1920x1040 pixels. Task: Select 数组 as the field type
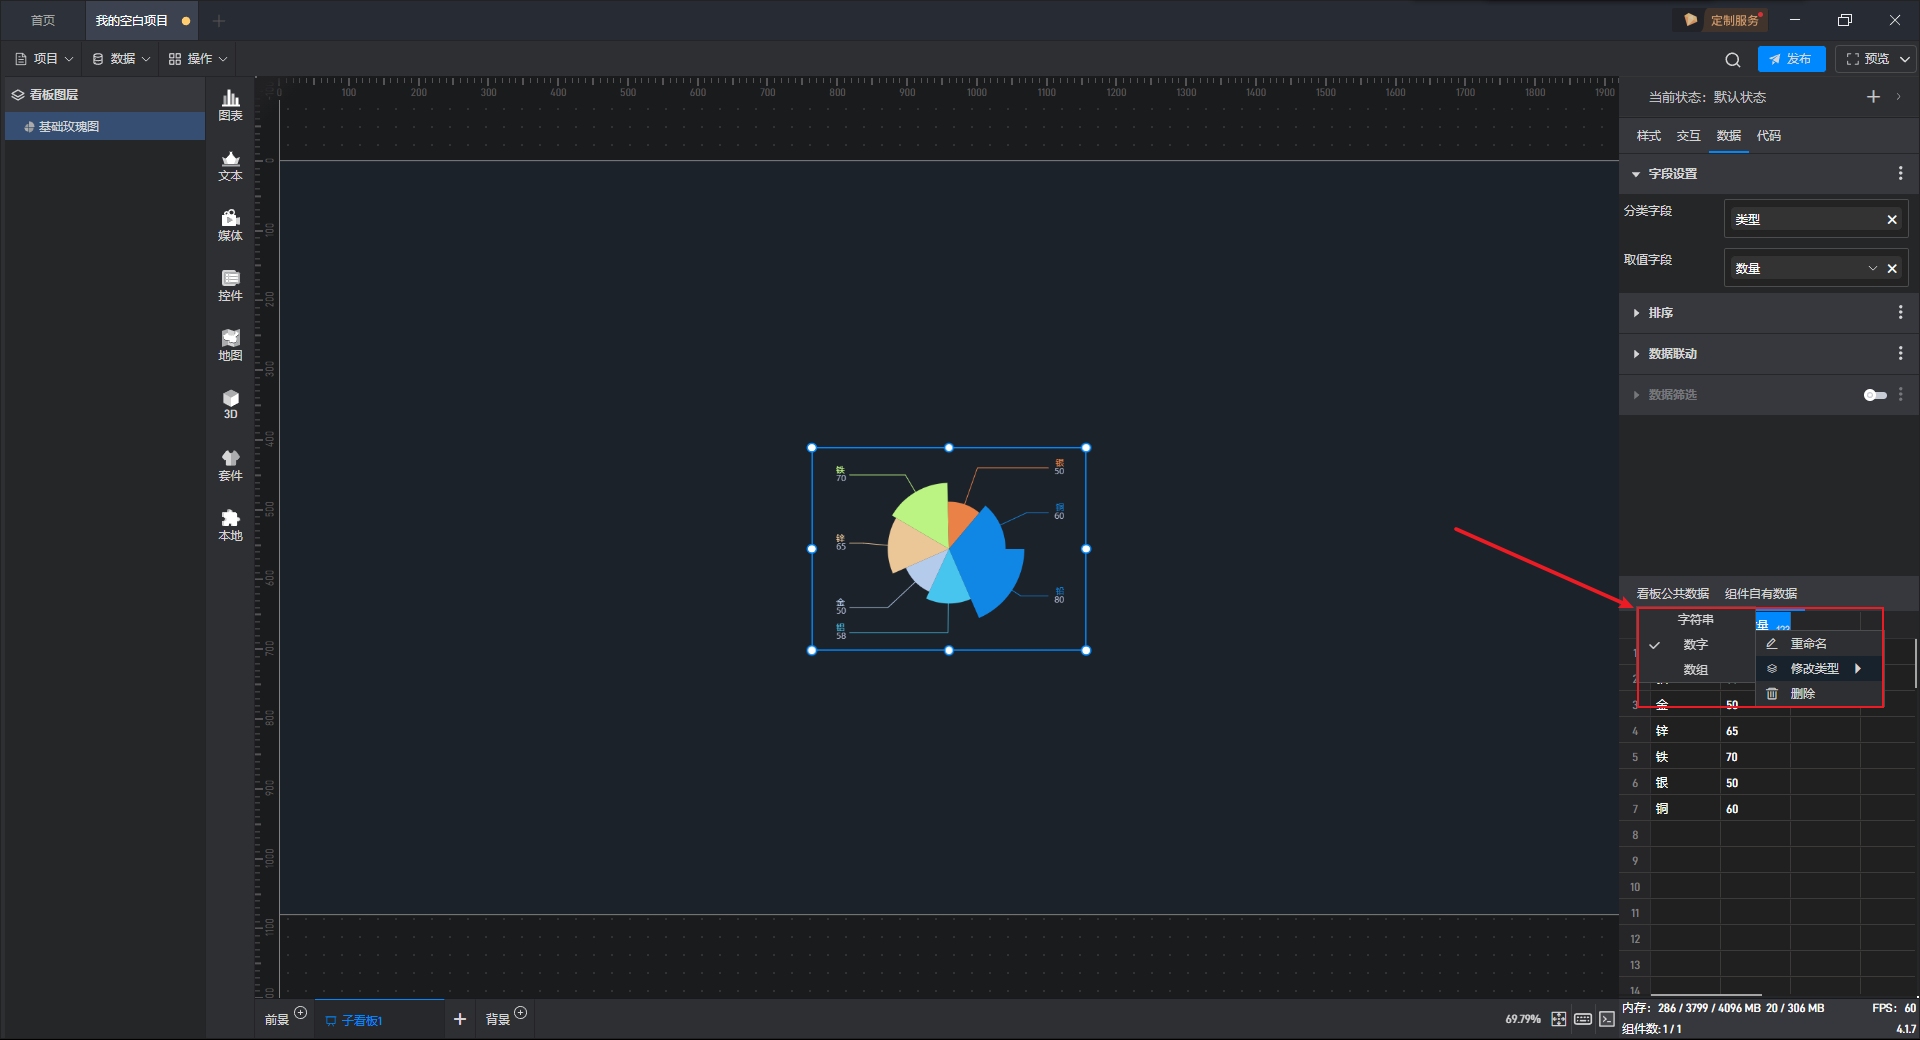pos(1695,670)
